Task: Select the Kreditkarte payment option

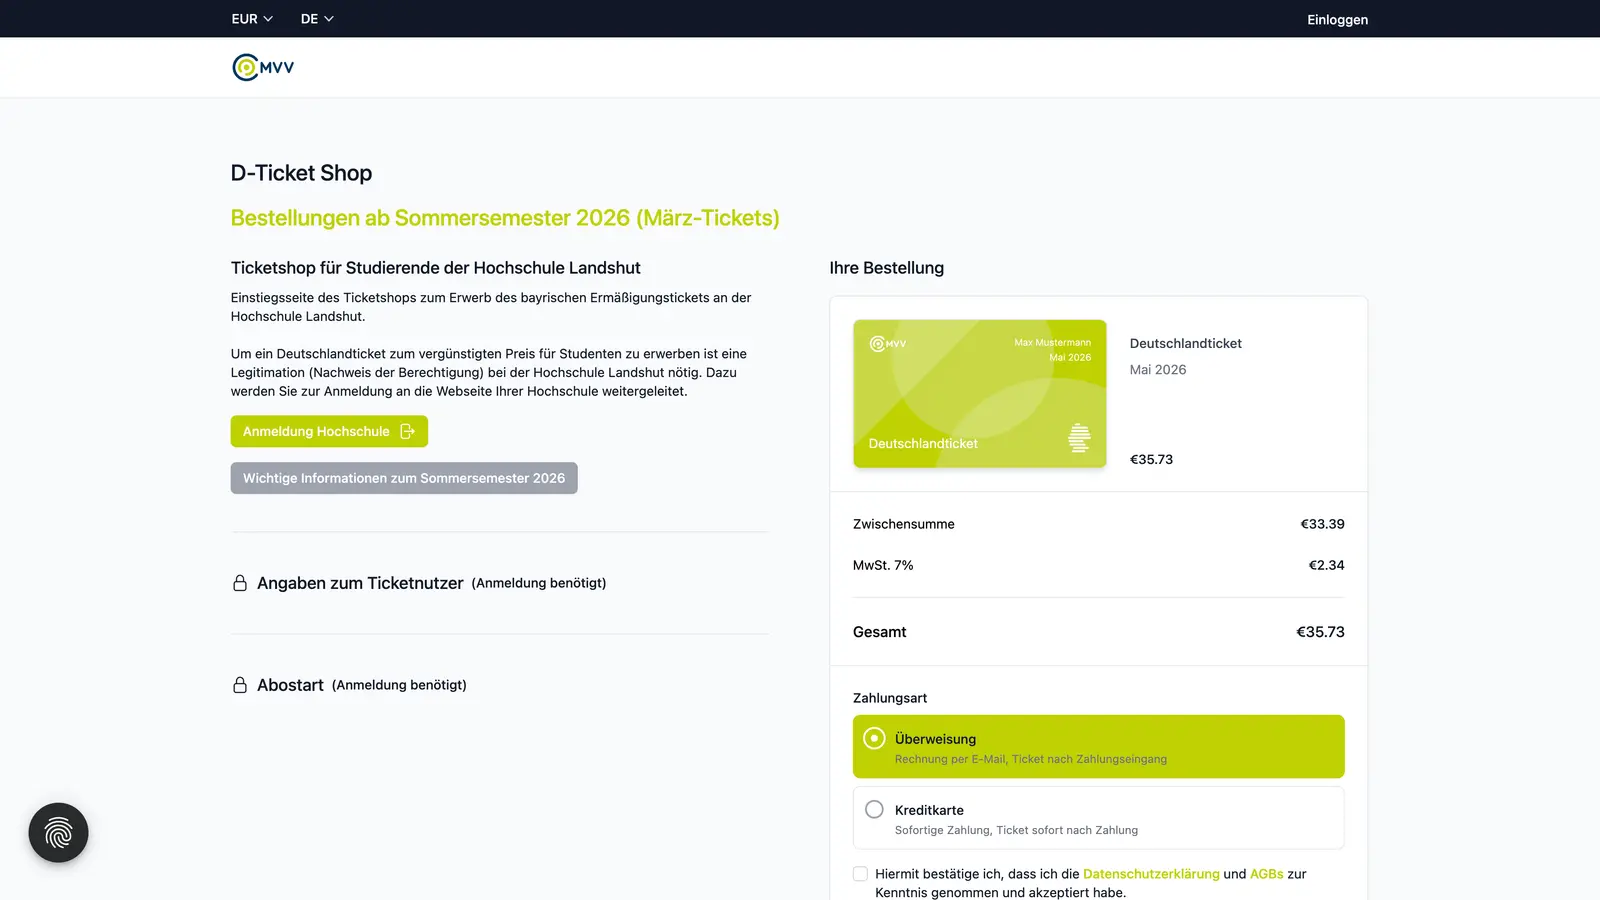Action: click(1098, 818)
